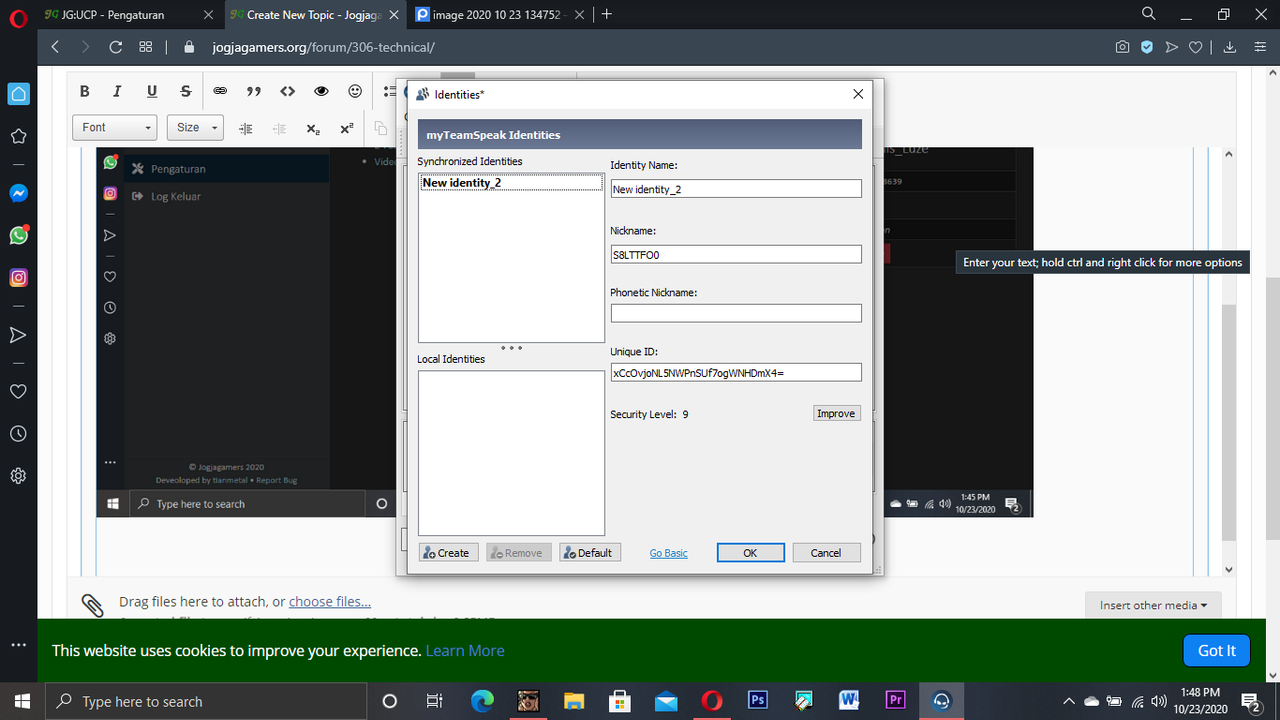Click the paperclip attach icon
1280x720 pixels.
coord(92,605)
